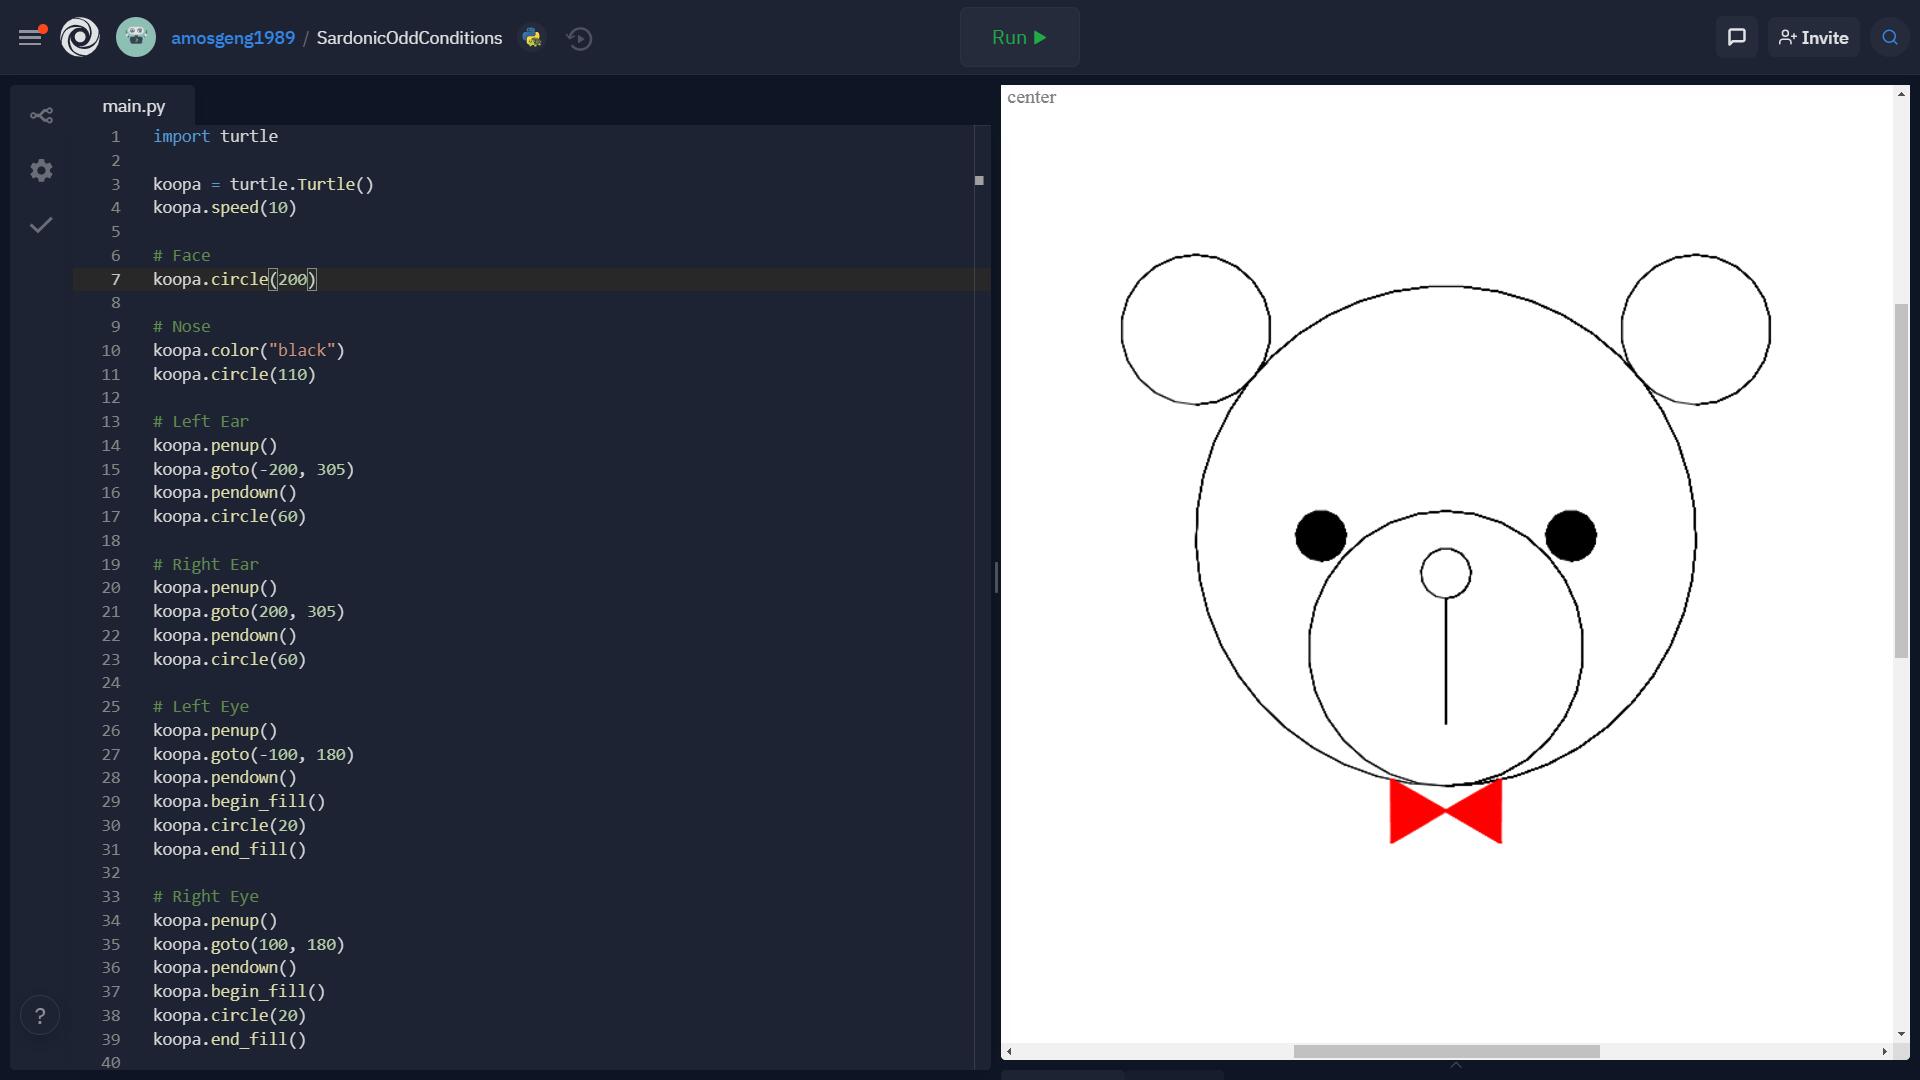Click the 'center' text in output
The width and height of the screenshot is (1920, 1080).
coord(1031,97)
